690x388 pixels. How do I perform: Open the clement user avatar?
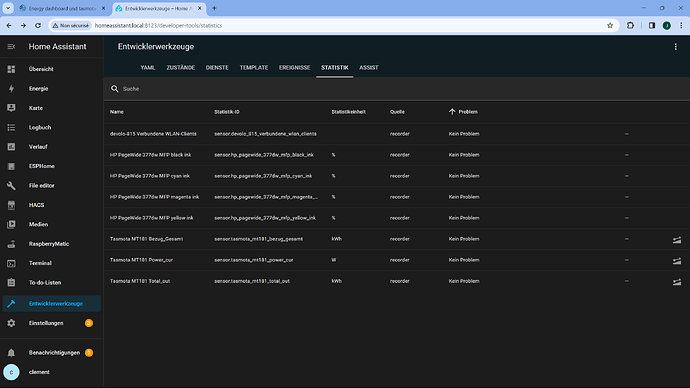pyautogui.click(x=11, y=372)
